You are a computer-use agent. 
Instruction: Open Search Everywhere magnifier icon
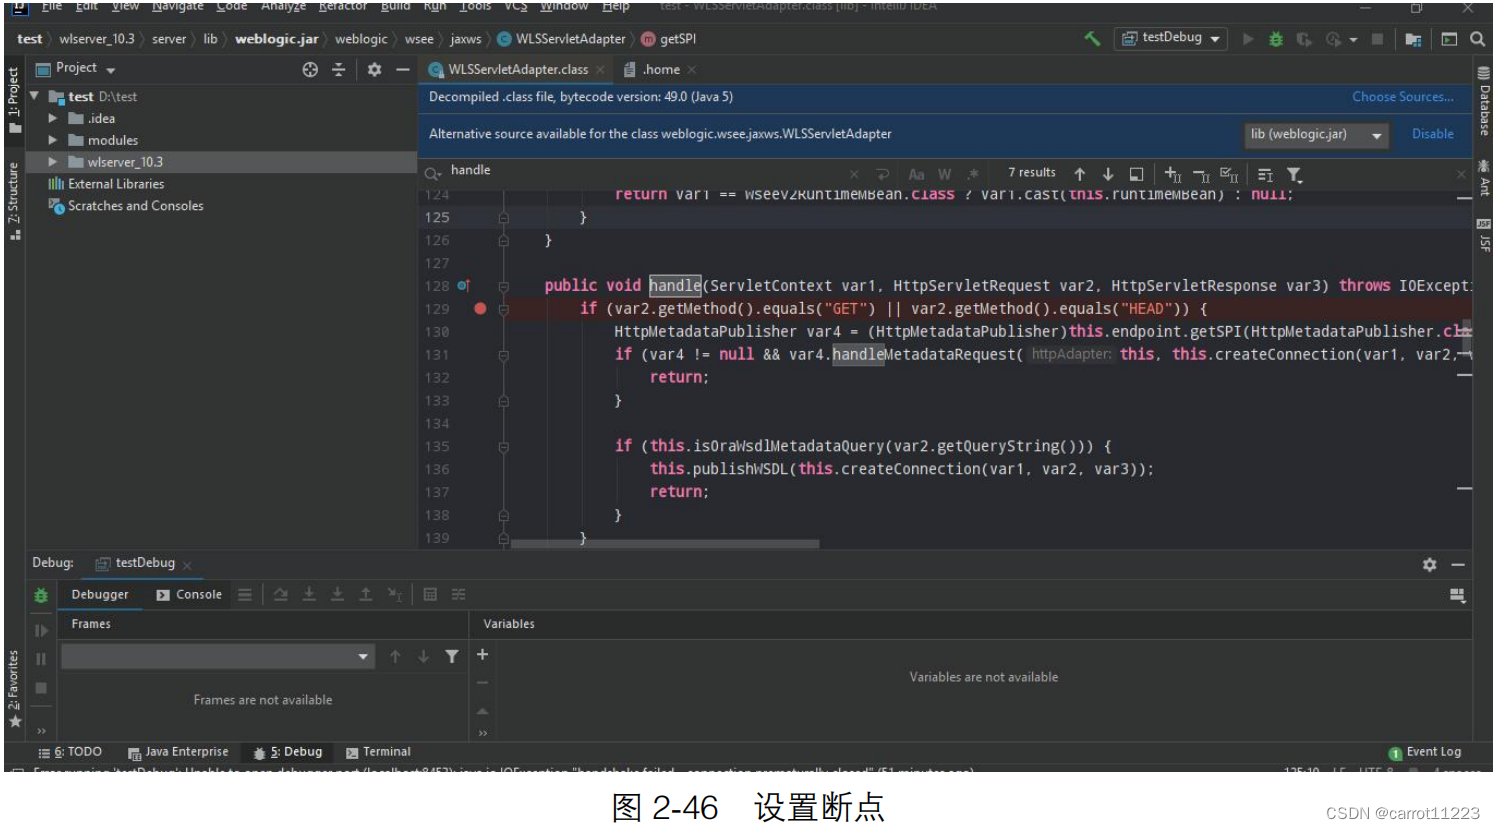(1477, 39)
